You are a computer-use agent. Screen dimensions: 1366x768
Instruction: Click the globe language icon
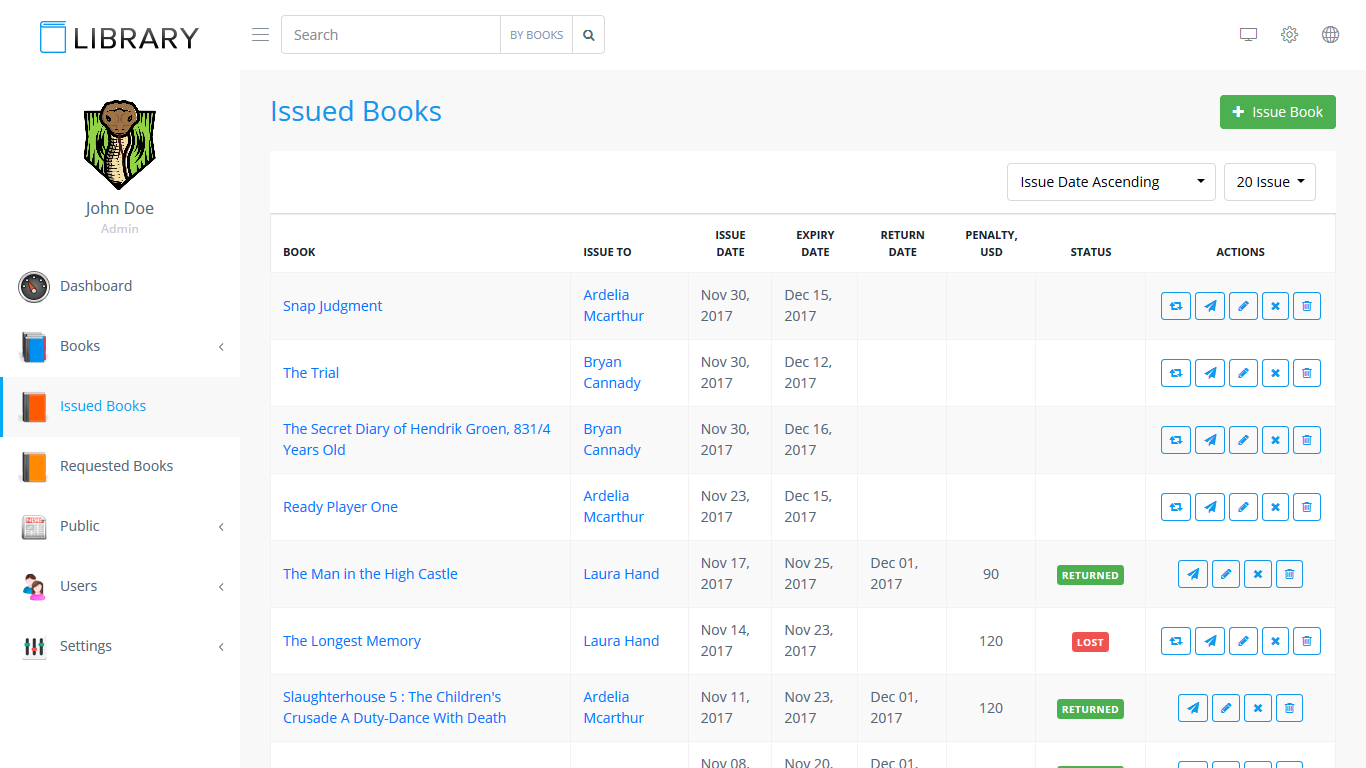coord(1330,35)
